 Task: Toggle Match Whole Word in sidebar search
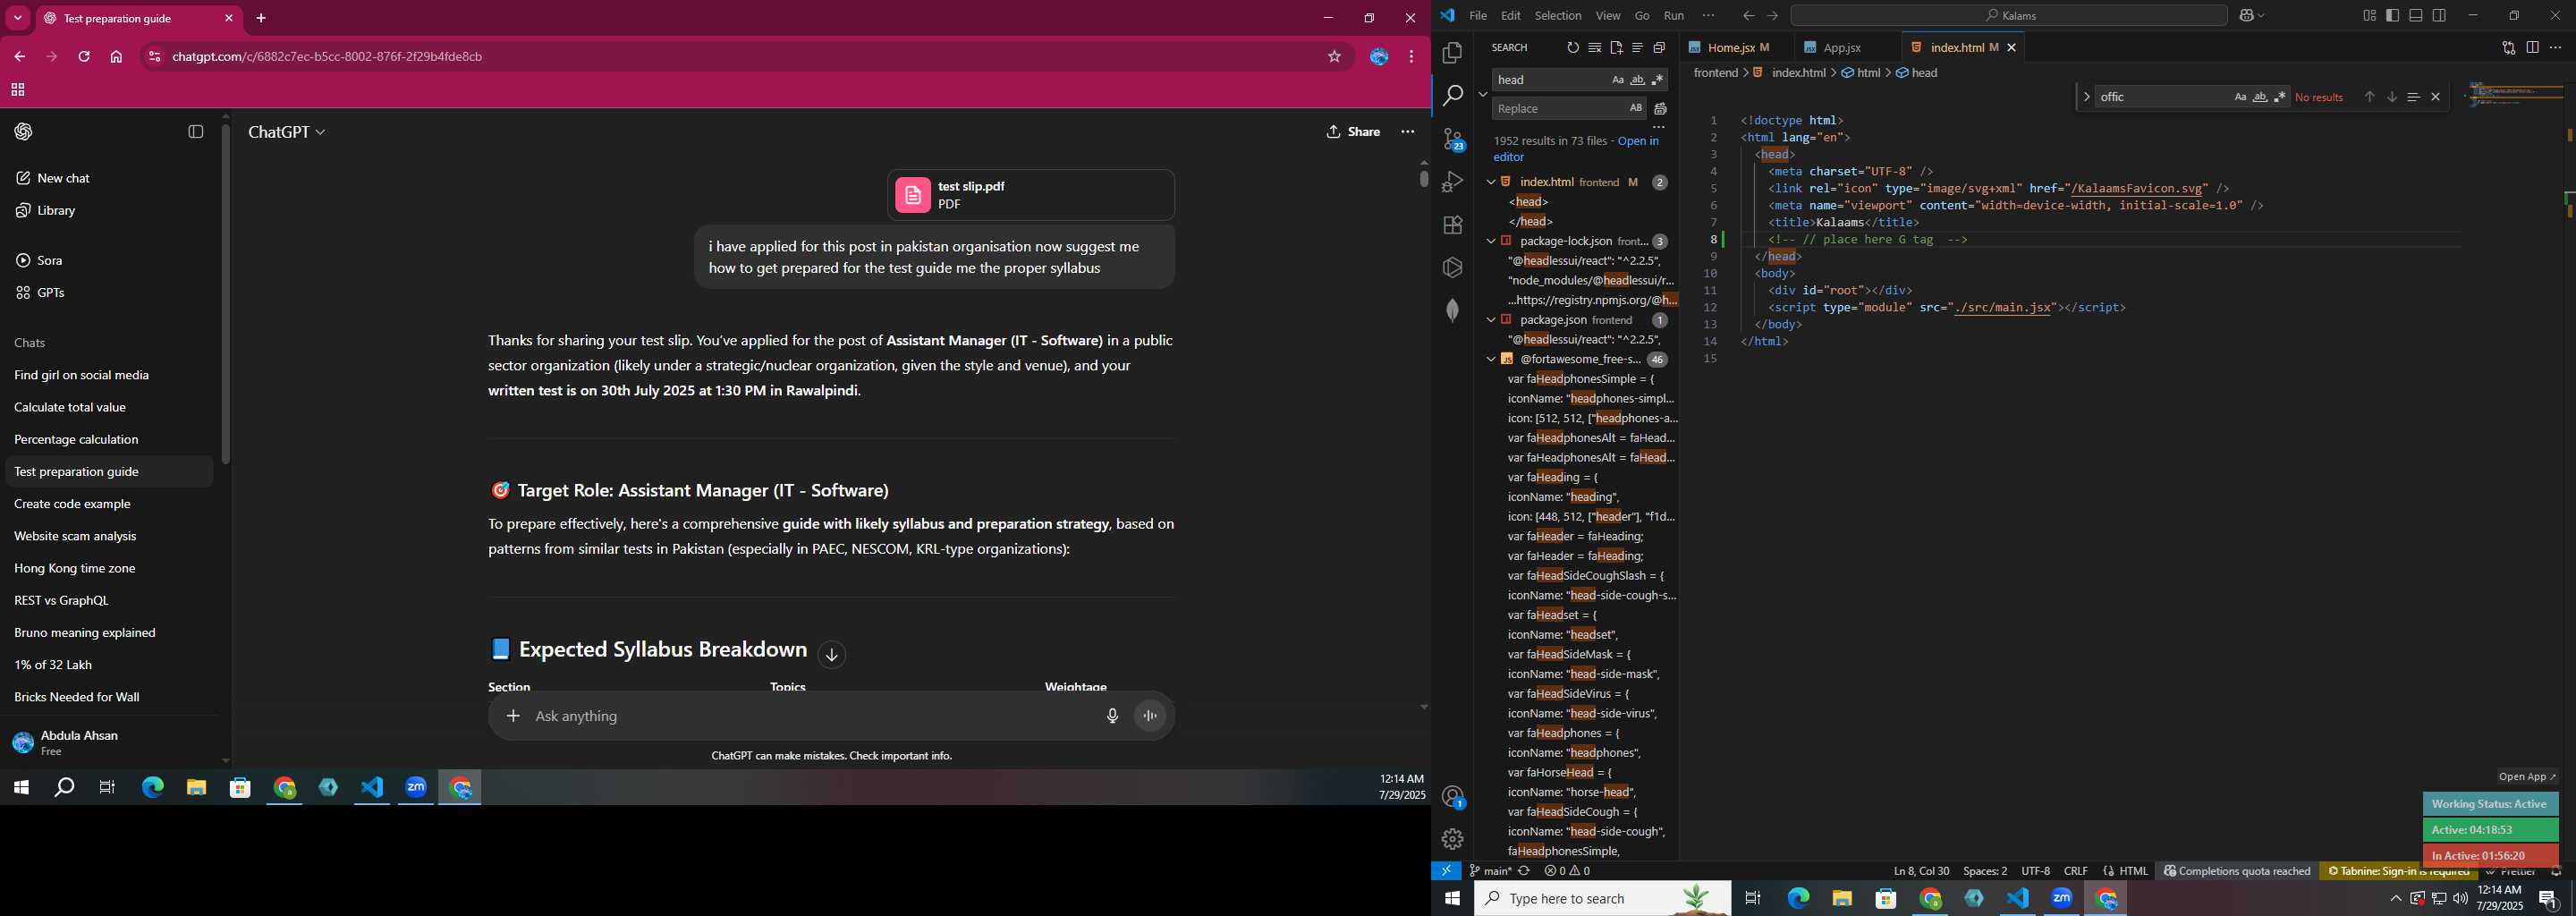[x=1638, y=80]
